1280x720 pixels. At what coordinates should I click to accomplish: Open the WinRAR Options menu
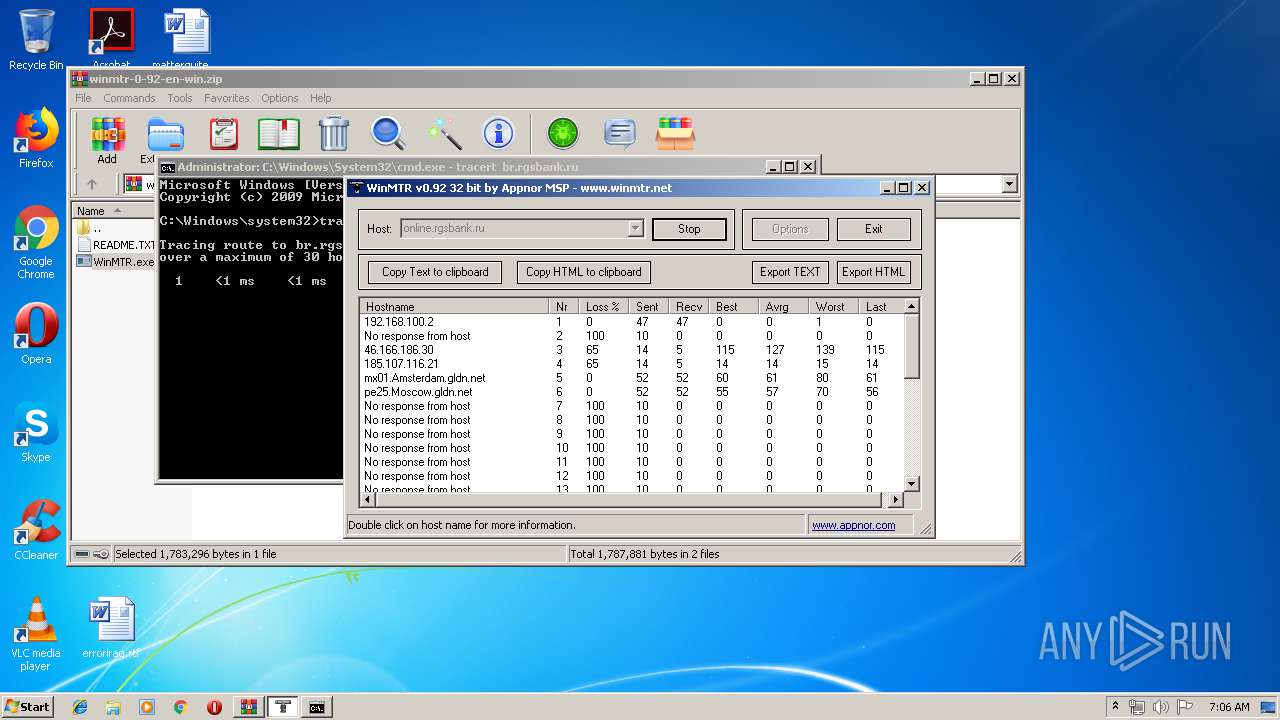click(x=280, y=98)
